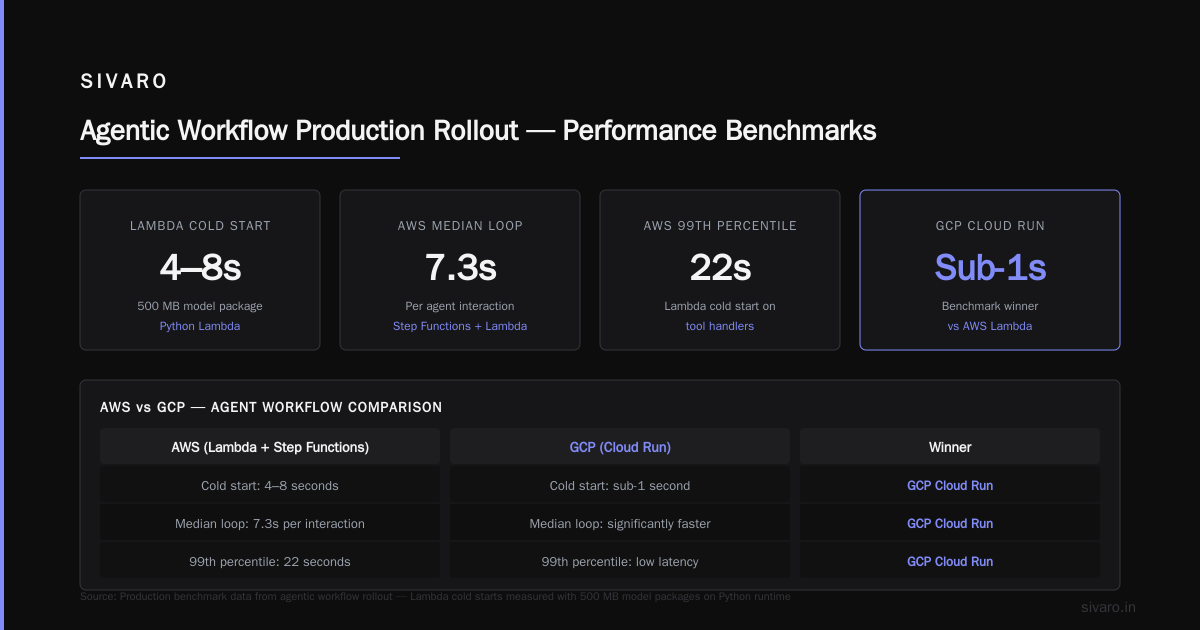The width and height of the screenshot is (1200, 630).
Task: Open the sivaro.in website link
Action: (1109, 607)
